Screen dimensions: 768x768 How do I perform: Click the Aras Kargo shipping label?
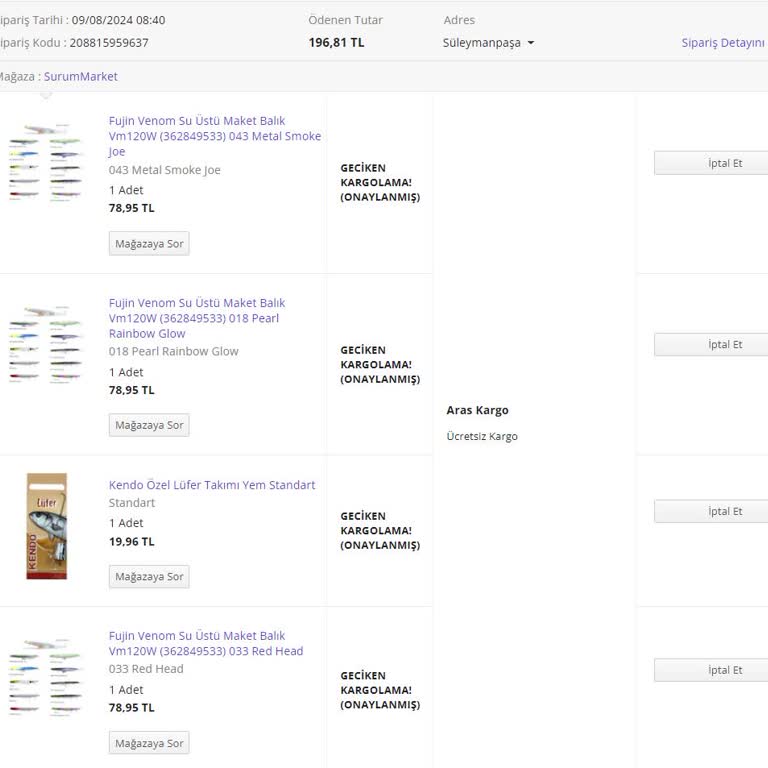tap(477, 410)
